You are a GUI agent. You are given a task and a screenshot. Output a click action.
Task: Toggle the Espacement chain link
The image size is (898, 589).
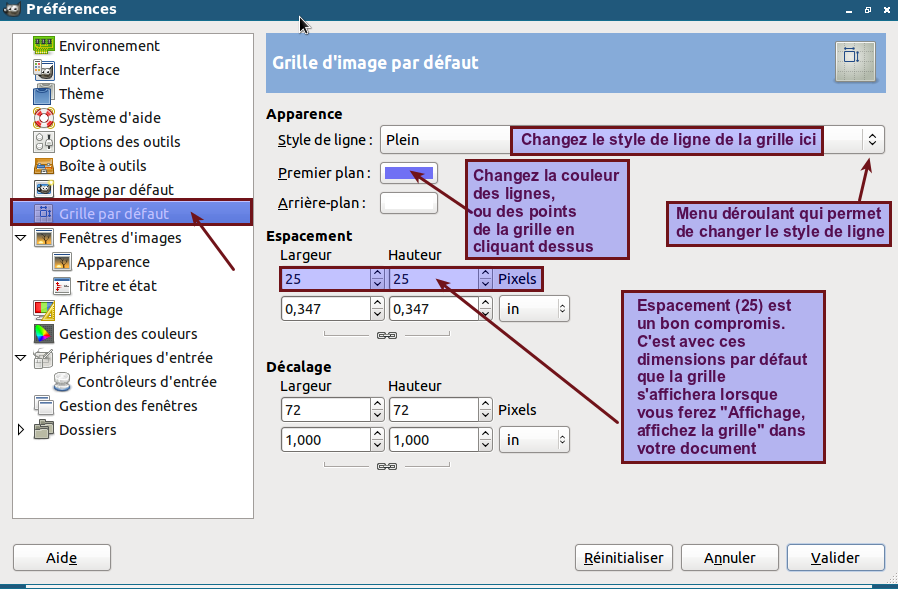[387, 336]
